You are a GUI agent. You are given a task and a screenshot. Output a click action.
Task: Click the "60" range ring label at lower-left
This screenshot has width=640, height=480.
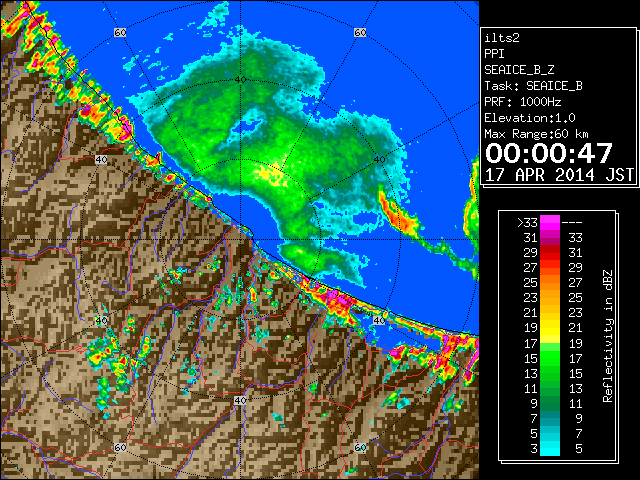[120, 447]
